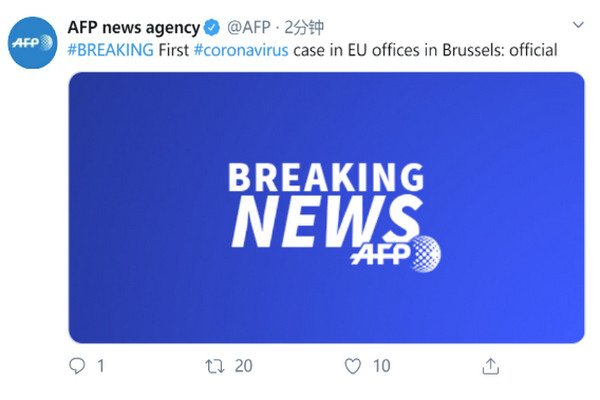
Task: Click the blue verified badge
Action: [x=213, y=26]
